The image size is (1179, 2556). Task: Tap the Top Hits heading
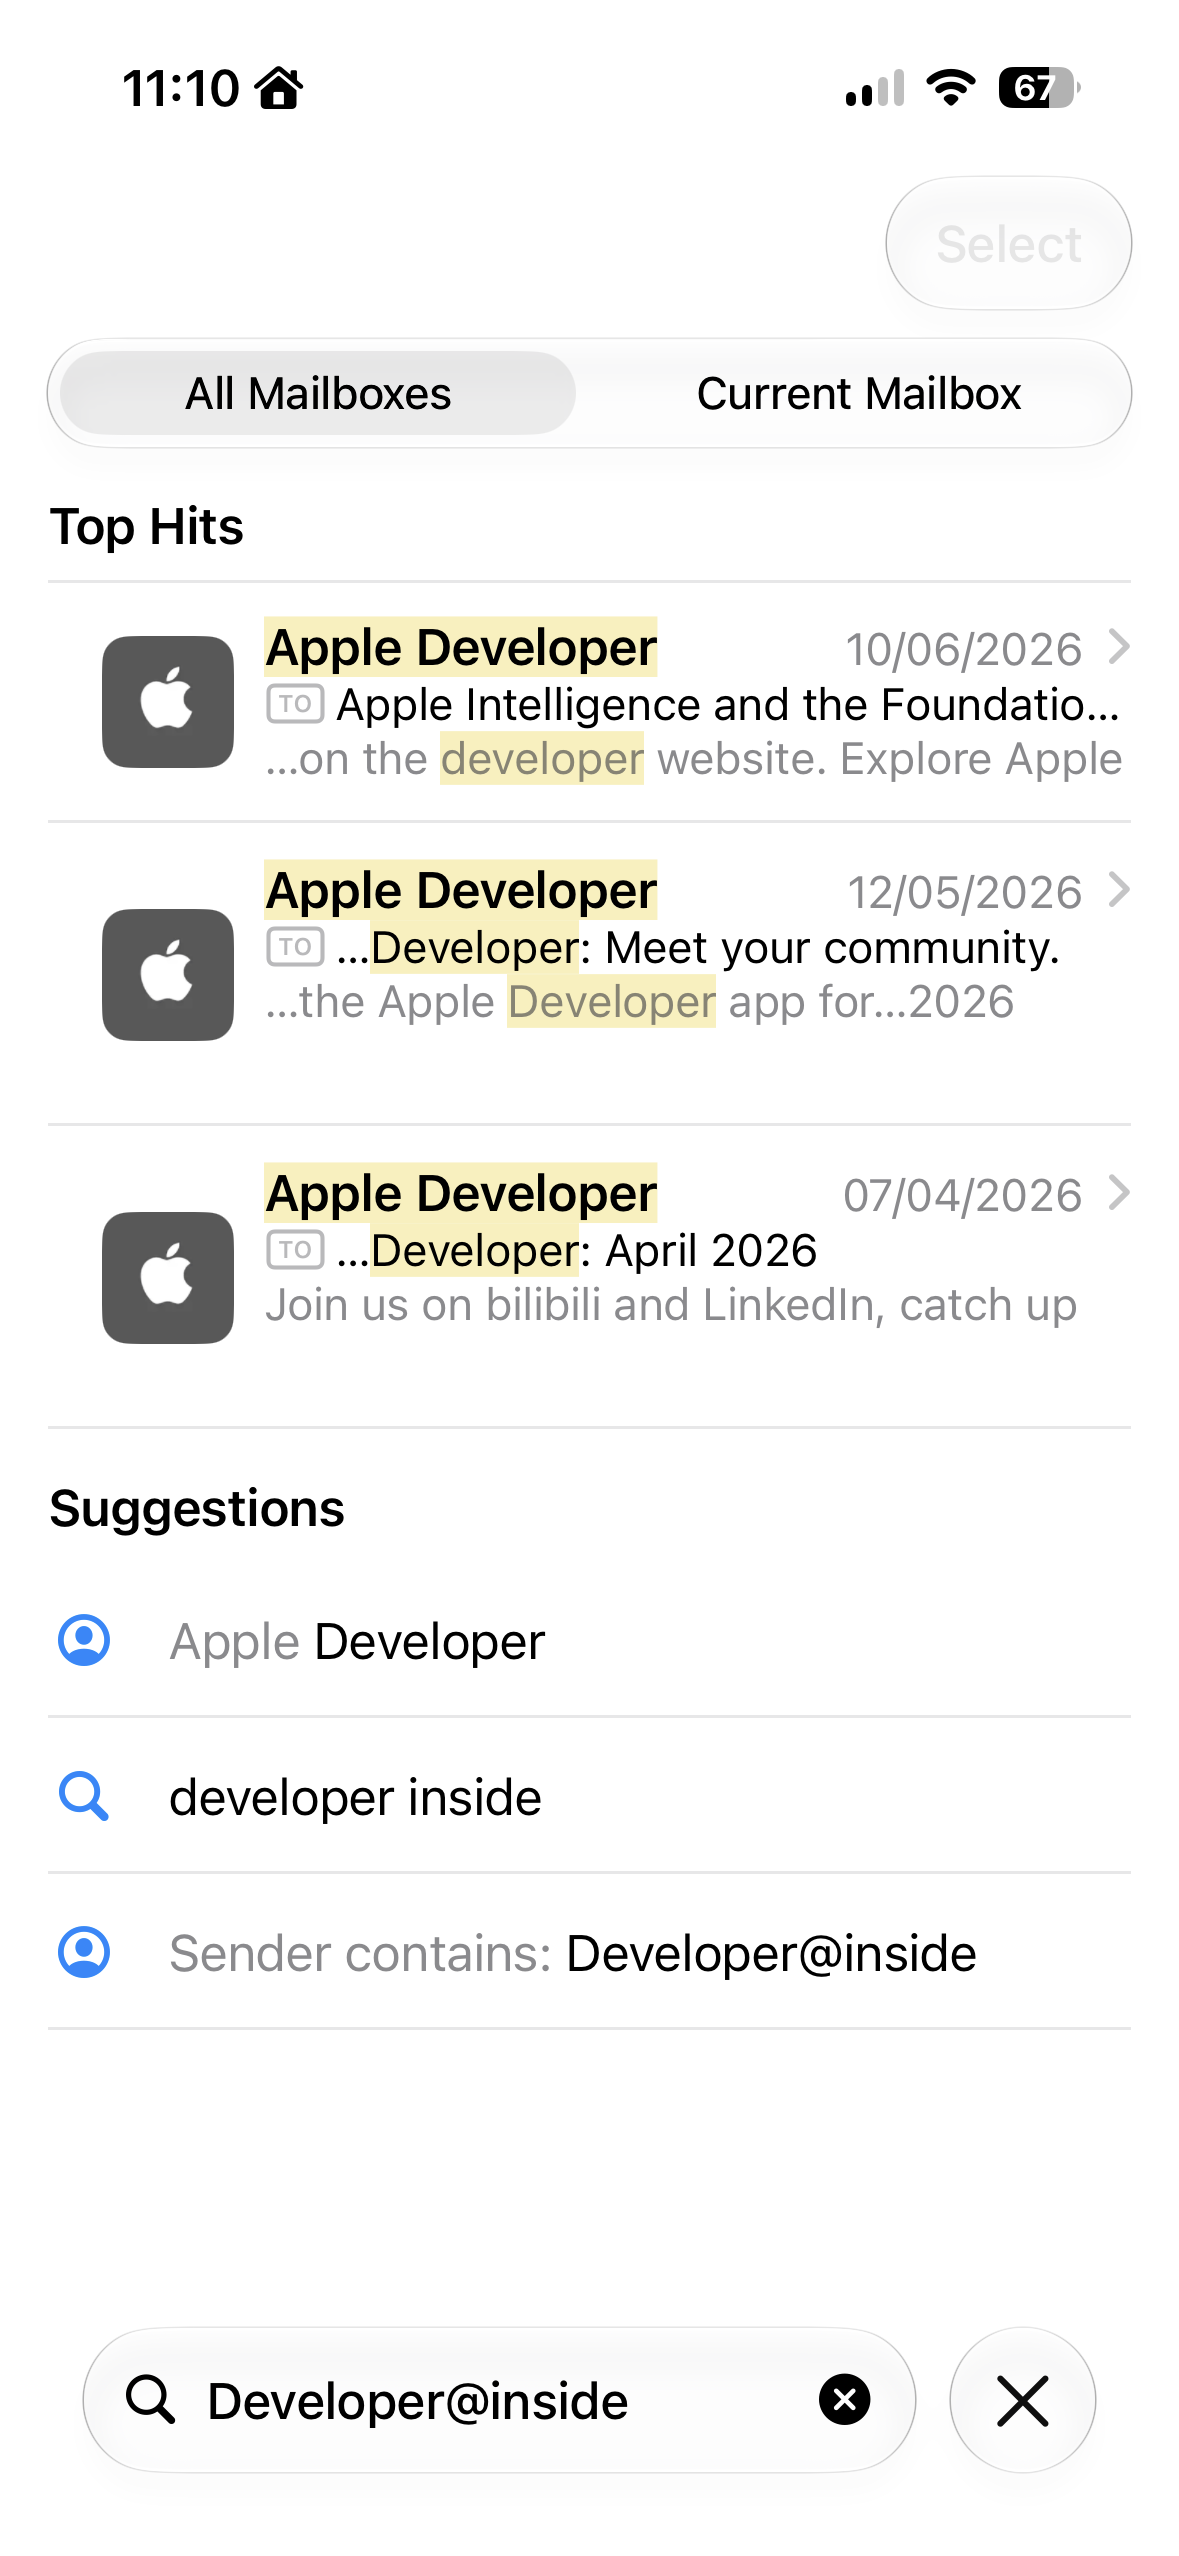click(147, 527)
